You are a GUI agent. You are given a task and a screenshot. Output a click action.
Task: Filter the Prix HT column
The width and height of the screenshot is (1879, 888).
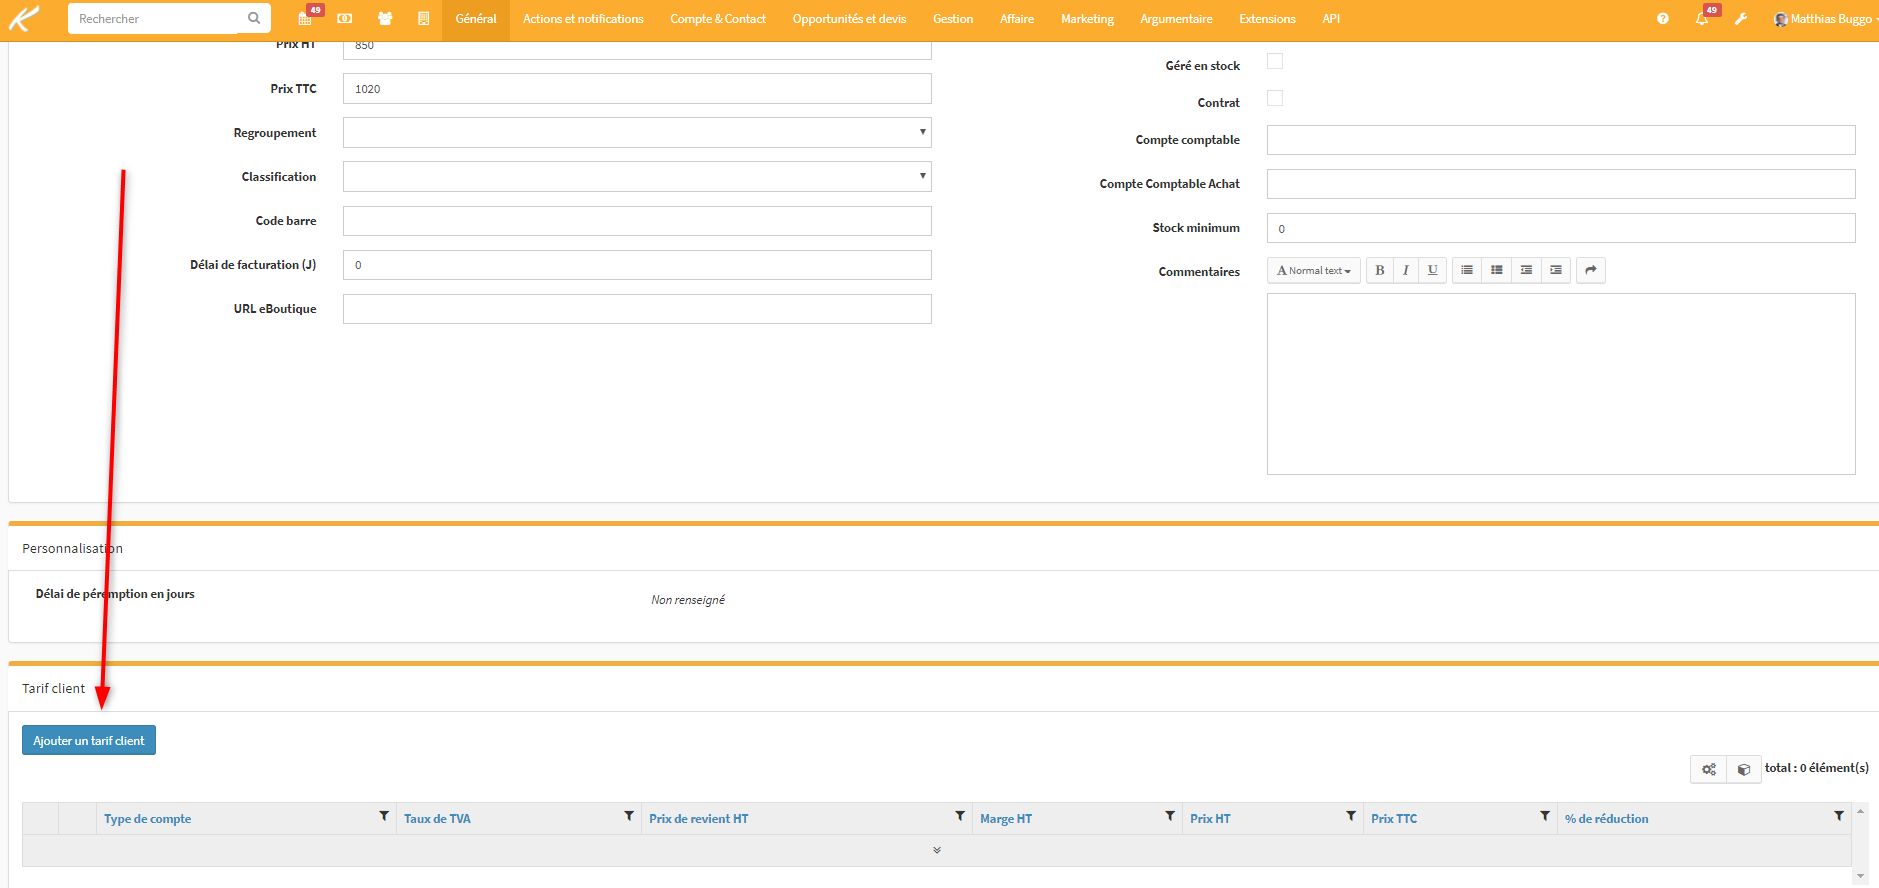click(x=1351, y=816)
